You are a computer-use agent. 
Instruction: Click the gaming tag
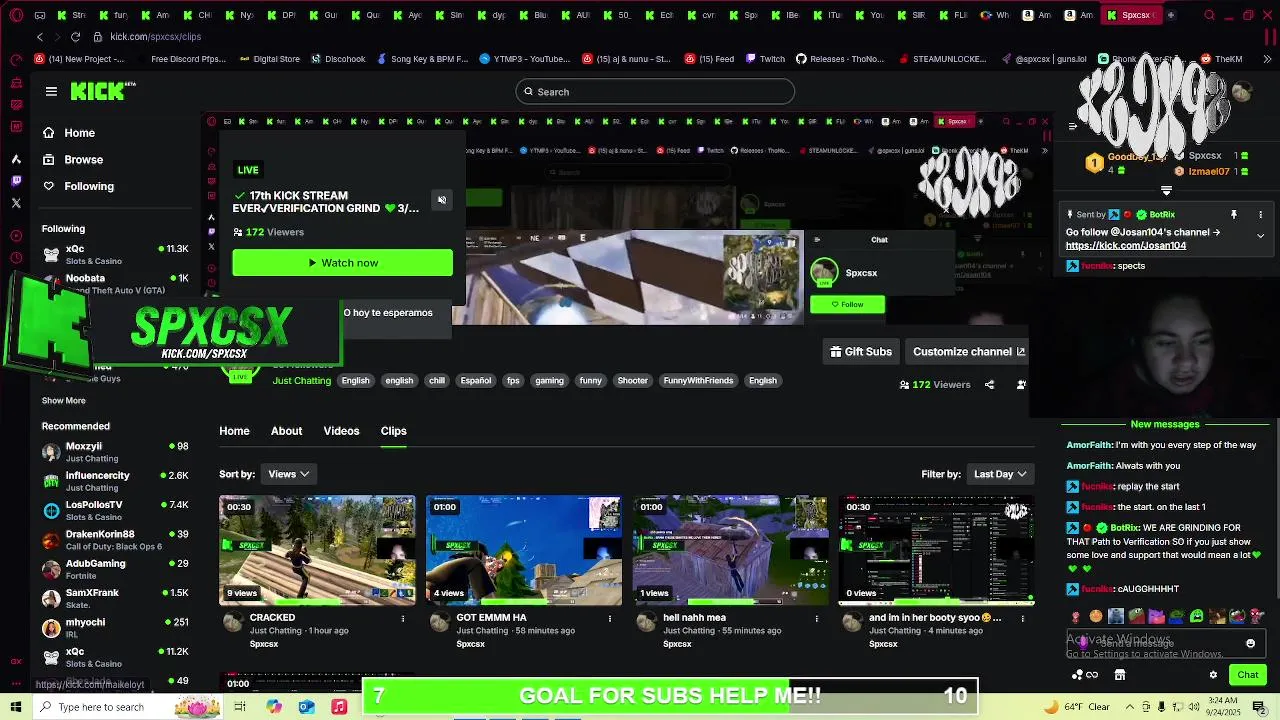pyautogui.click(x=549, y=381)
